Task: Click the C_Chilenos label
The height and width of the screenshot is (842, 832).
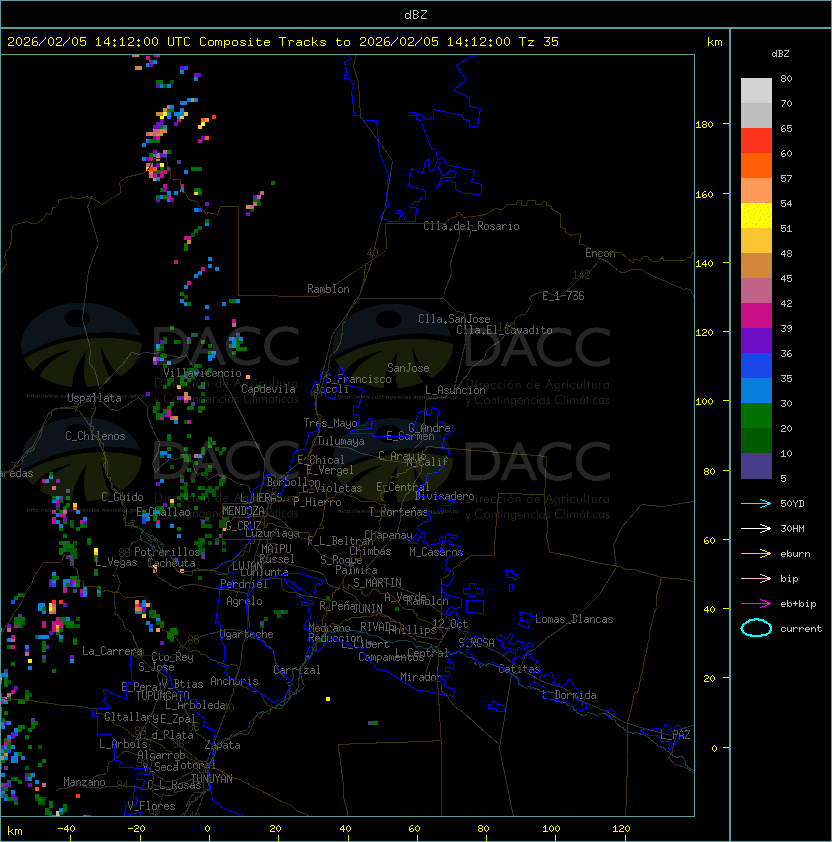Action: coord(95,436)
